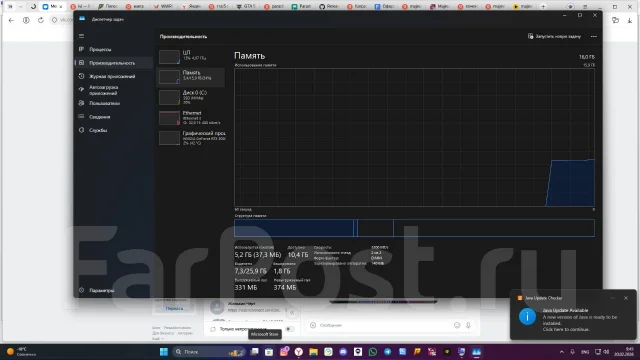Open Автозагрузка приложений section

(x=104, y=90)
